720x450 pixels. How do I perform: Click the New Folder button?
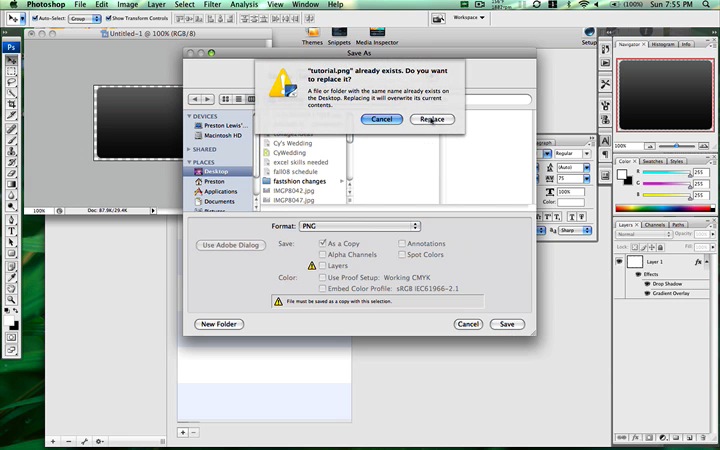click(219, 324)
